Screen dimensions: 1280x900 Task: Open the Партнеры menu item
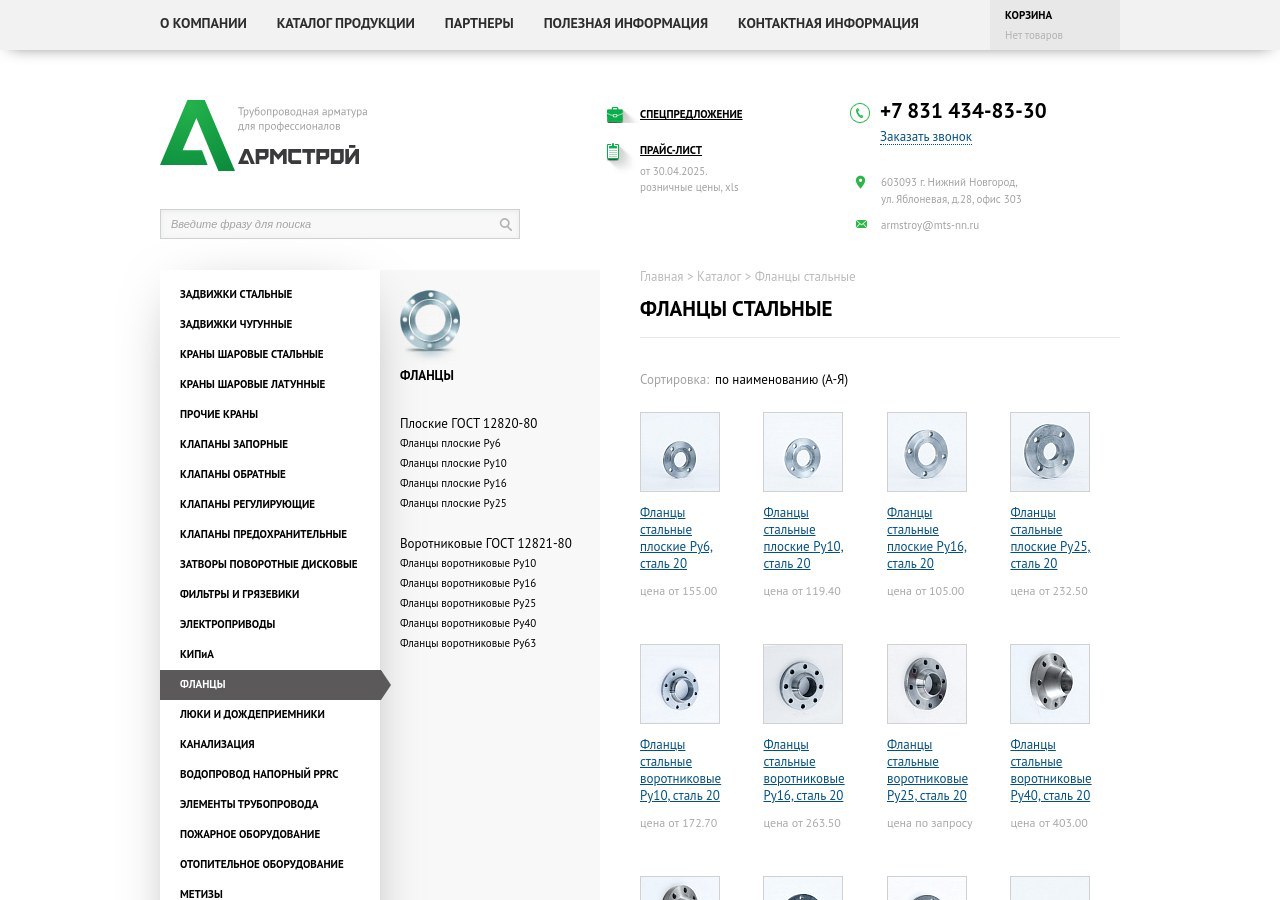(x=479, y=23)
